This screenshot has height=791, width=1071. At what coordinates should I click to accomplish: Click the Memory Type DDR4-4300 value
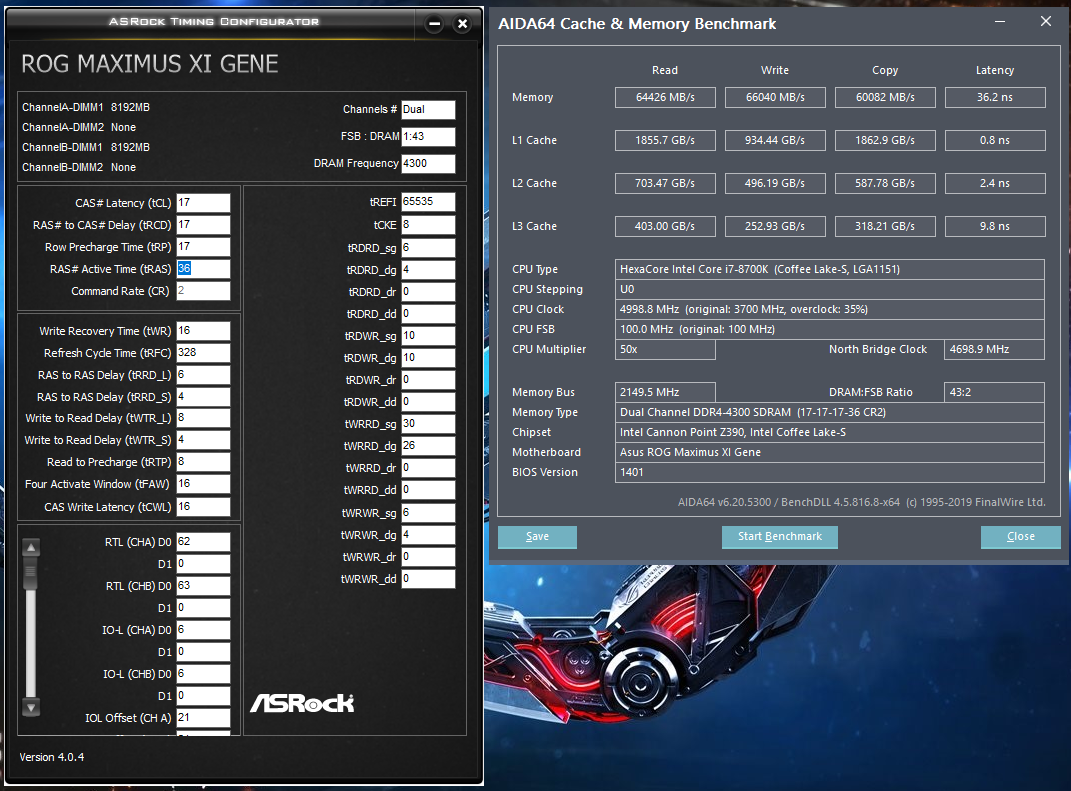pyautogui.click(x=829, y=412)
